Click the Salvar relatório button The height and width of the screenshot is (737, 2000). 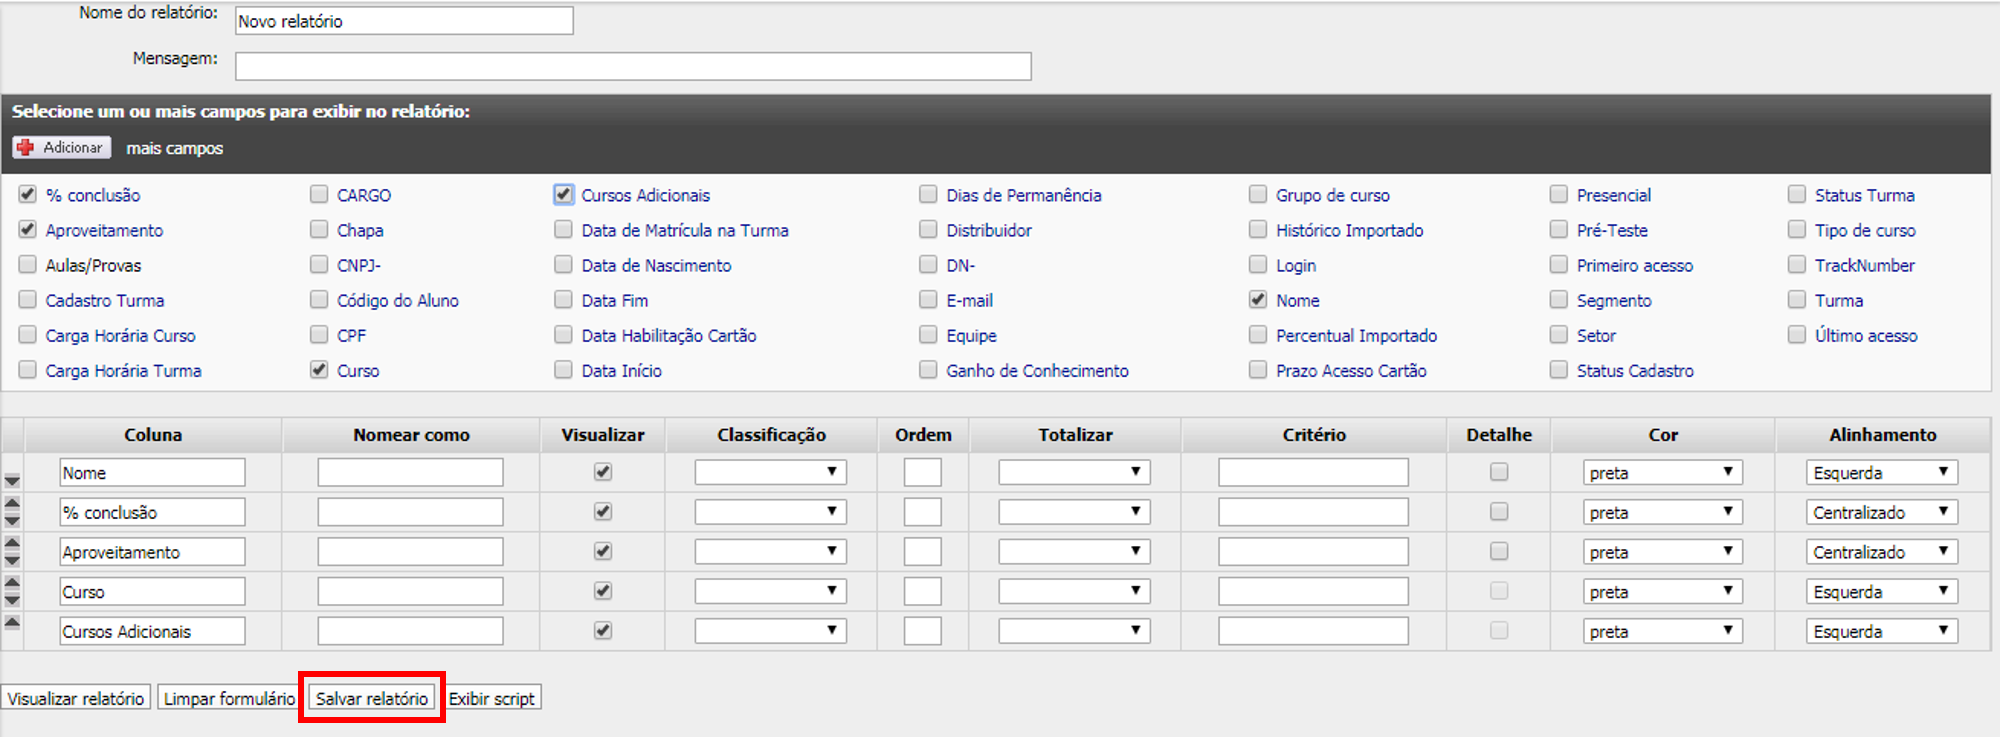372,698
